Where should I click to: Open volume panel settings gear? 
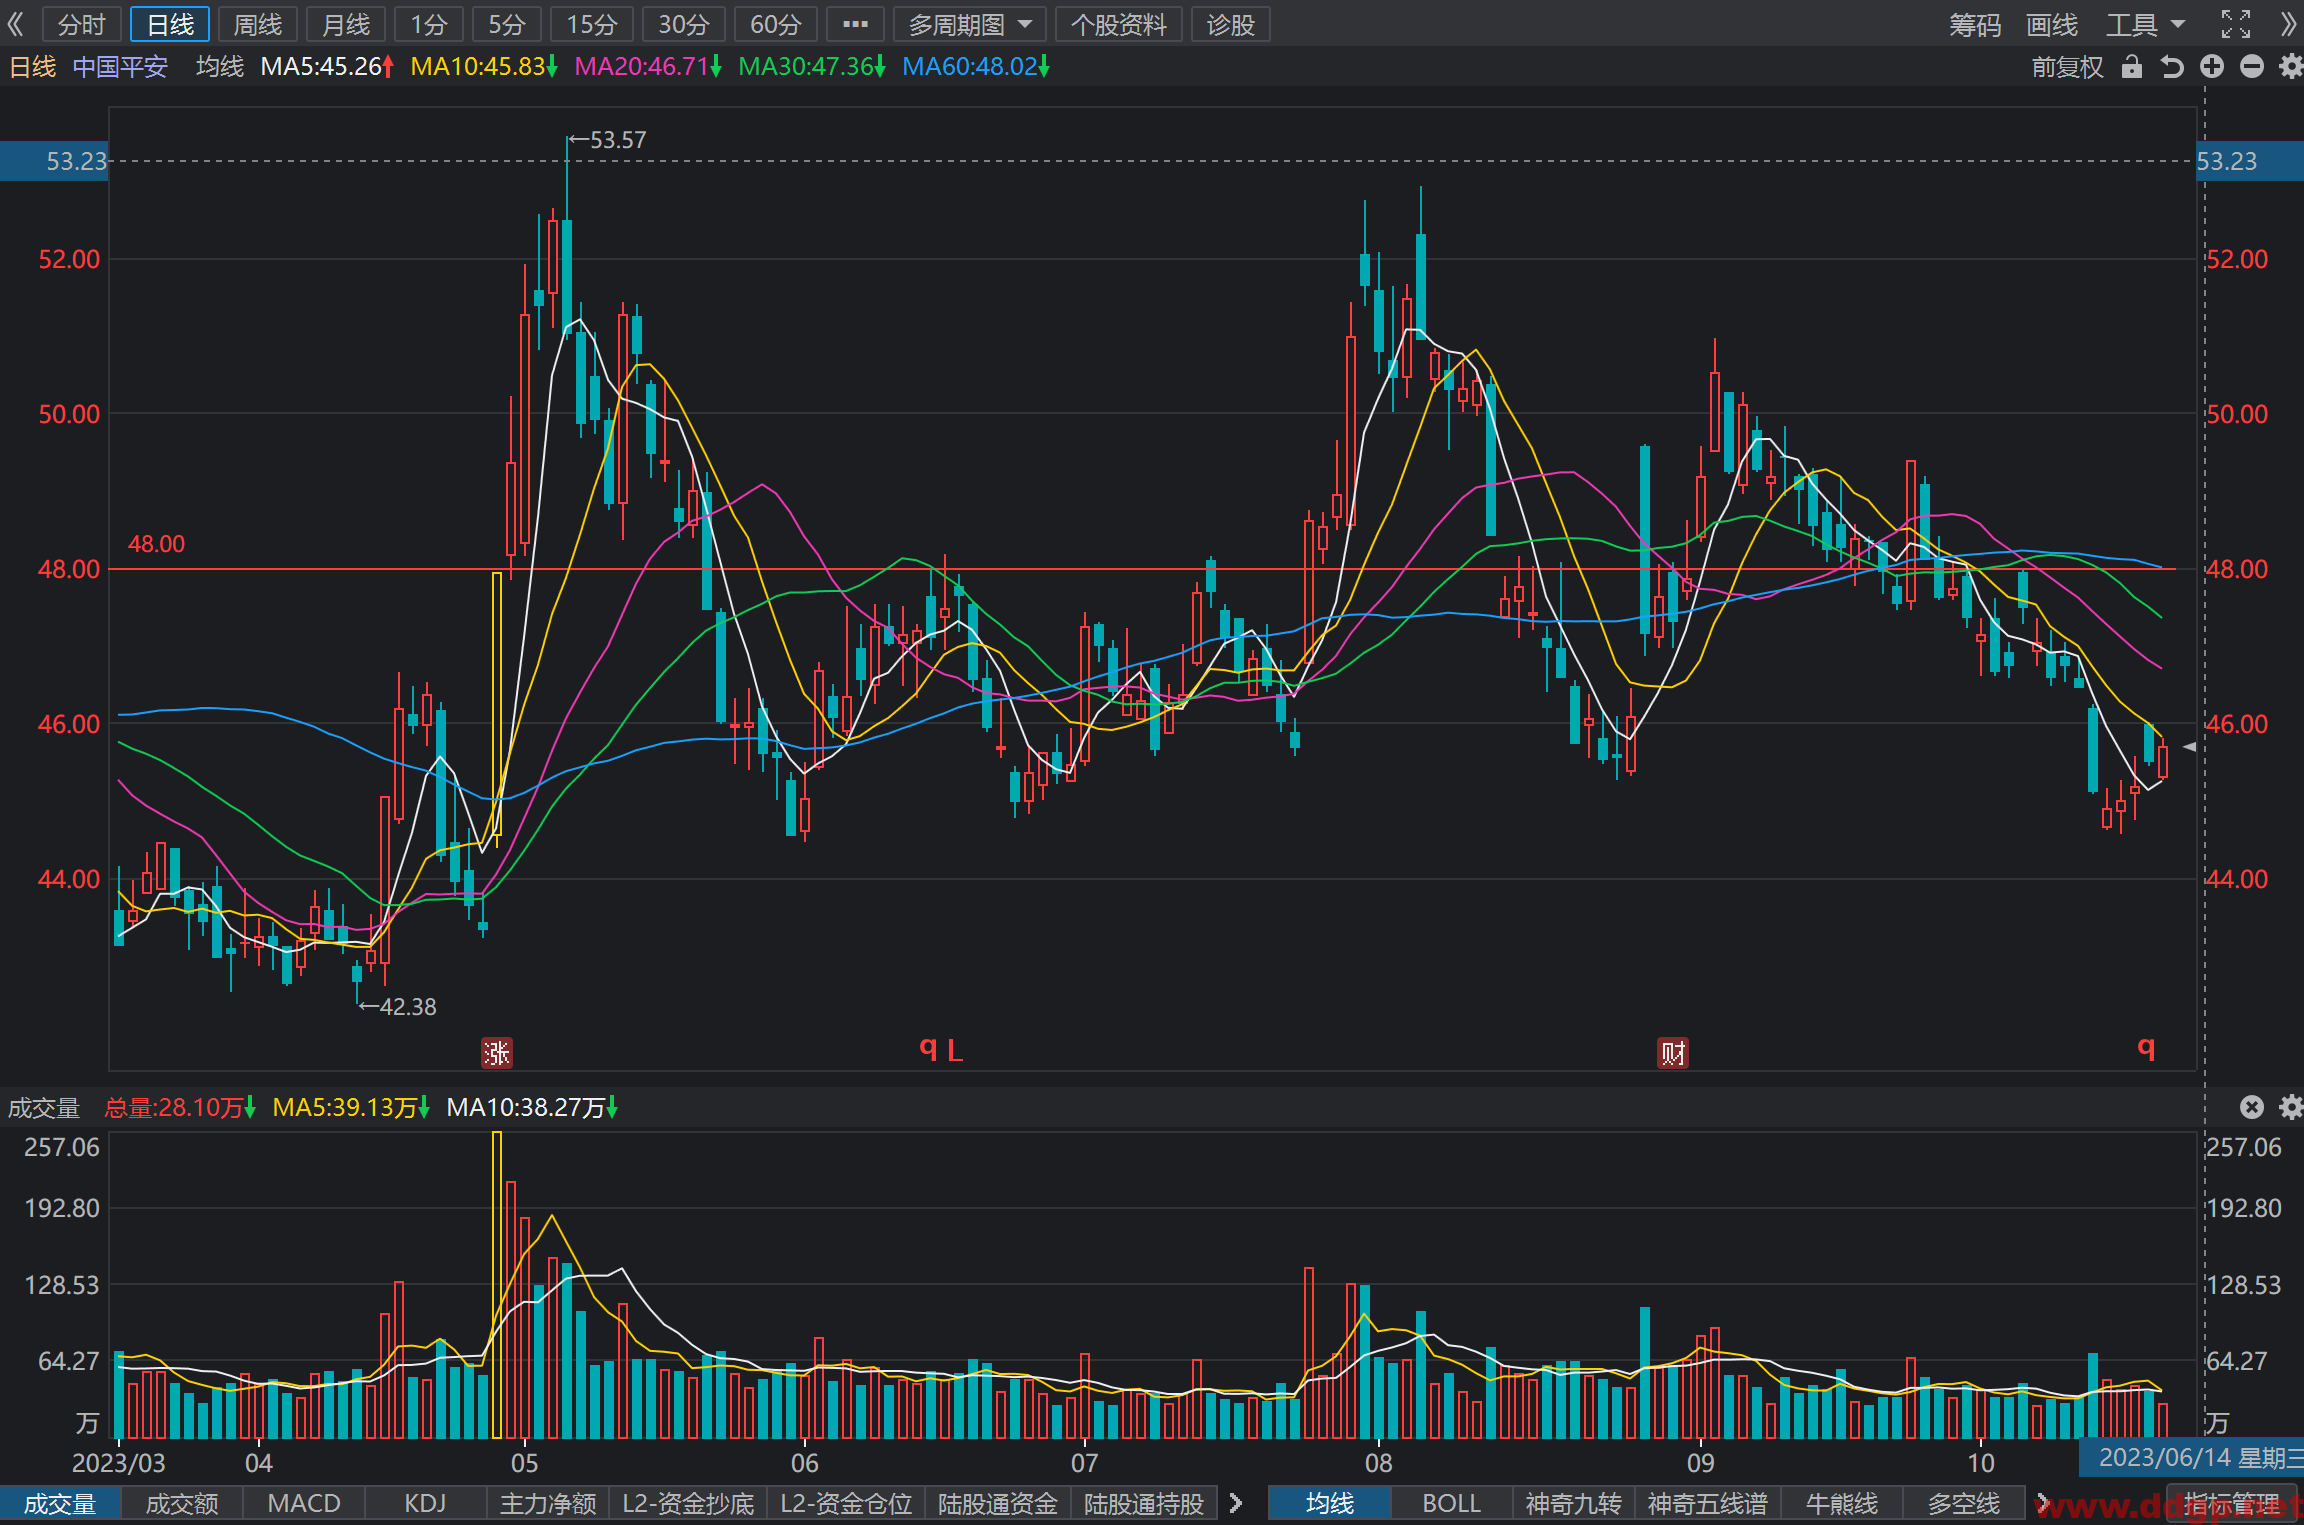click(x=2290, y=1107)
